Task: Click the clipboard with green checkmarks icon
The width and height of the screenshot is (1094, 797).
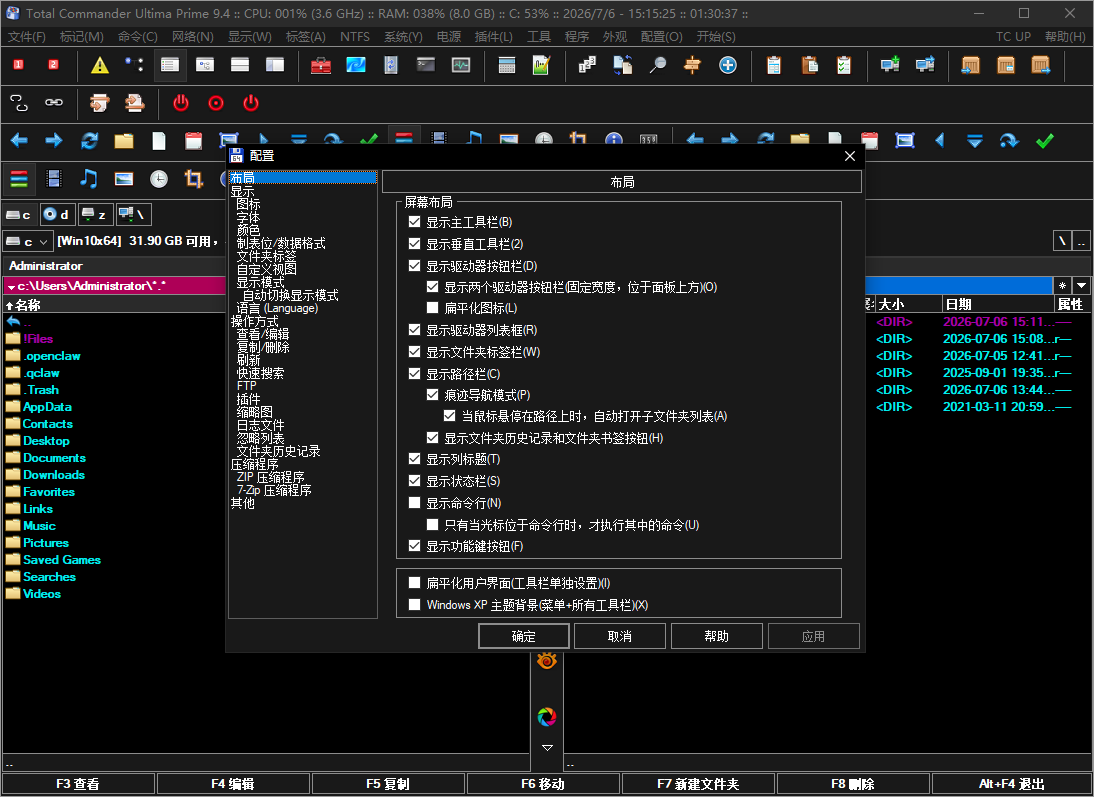Action: [844, 65]
